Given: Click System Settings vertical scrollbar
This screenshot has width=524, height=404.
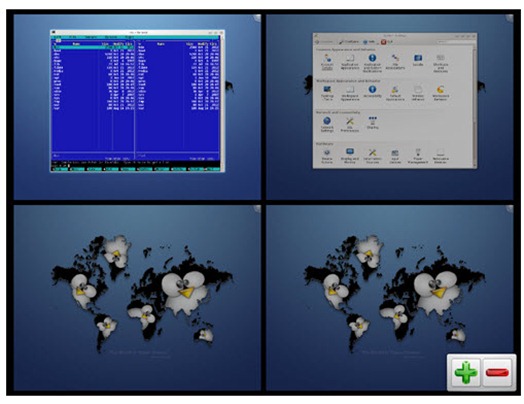Looking at the screenshot, I should (475, 106).
